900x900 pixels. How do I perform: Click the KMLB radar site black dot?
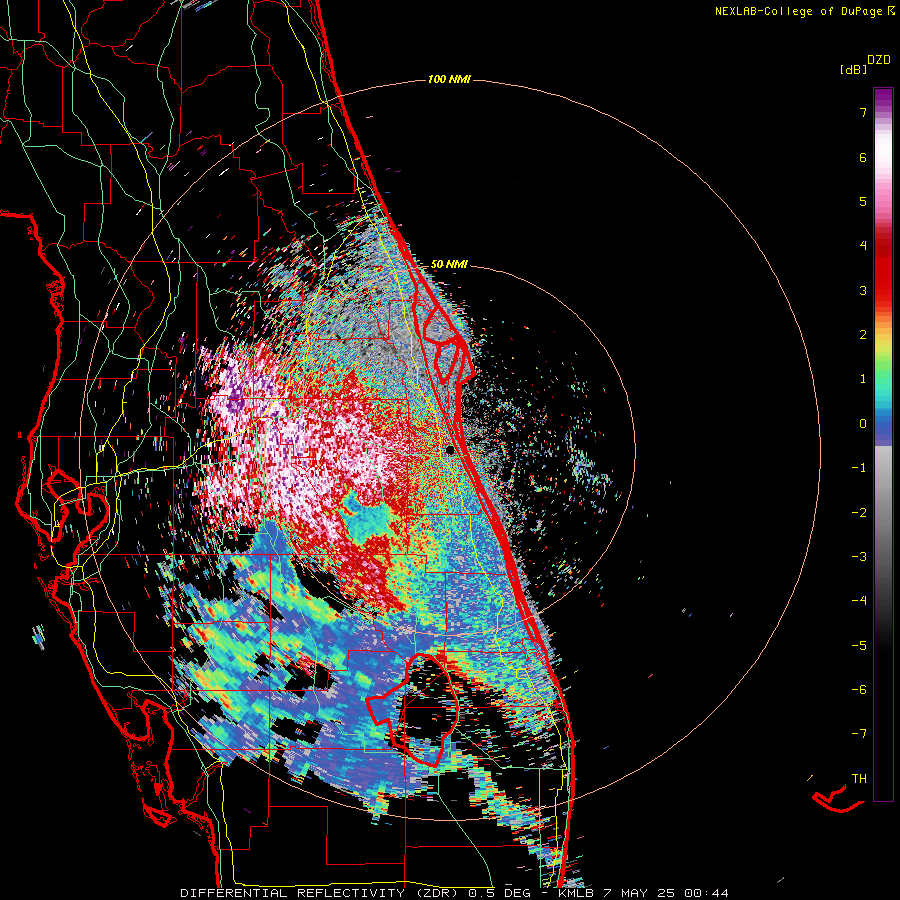point(450,450)
